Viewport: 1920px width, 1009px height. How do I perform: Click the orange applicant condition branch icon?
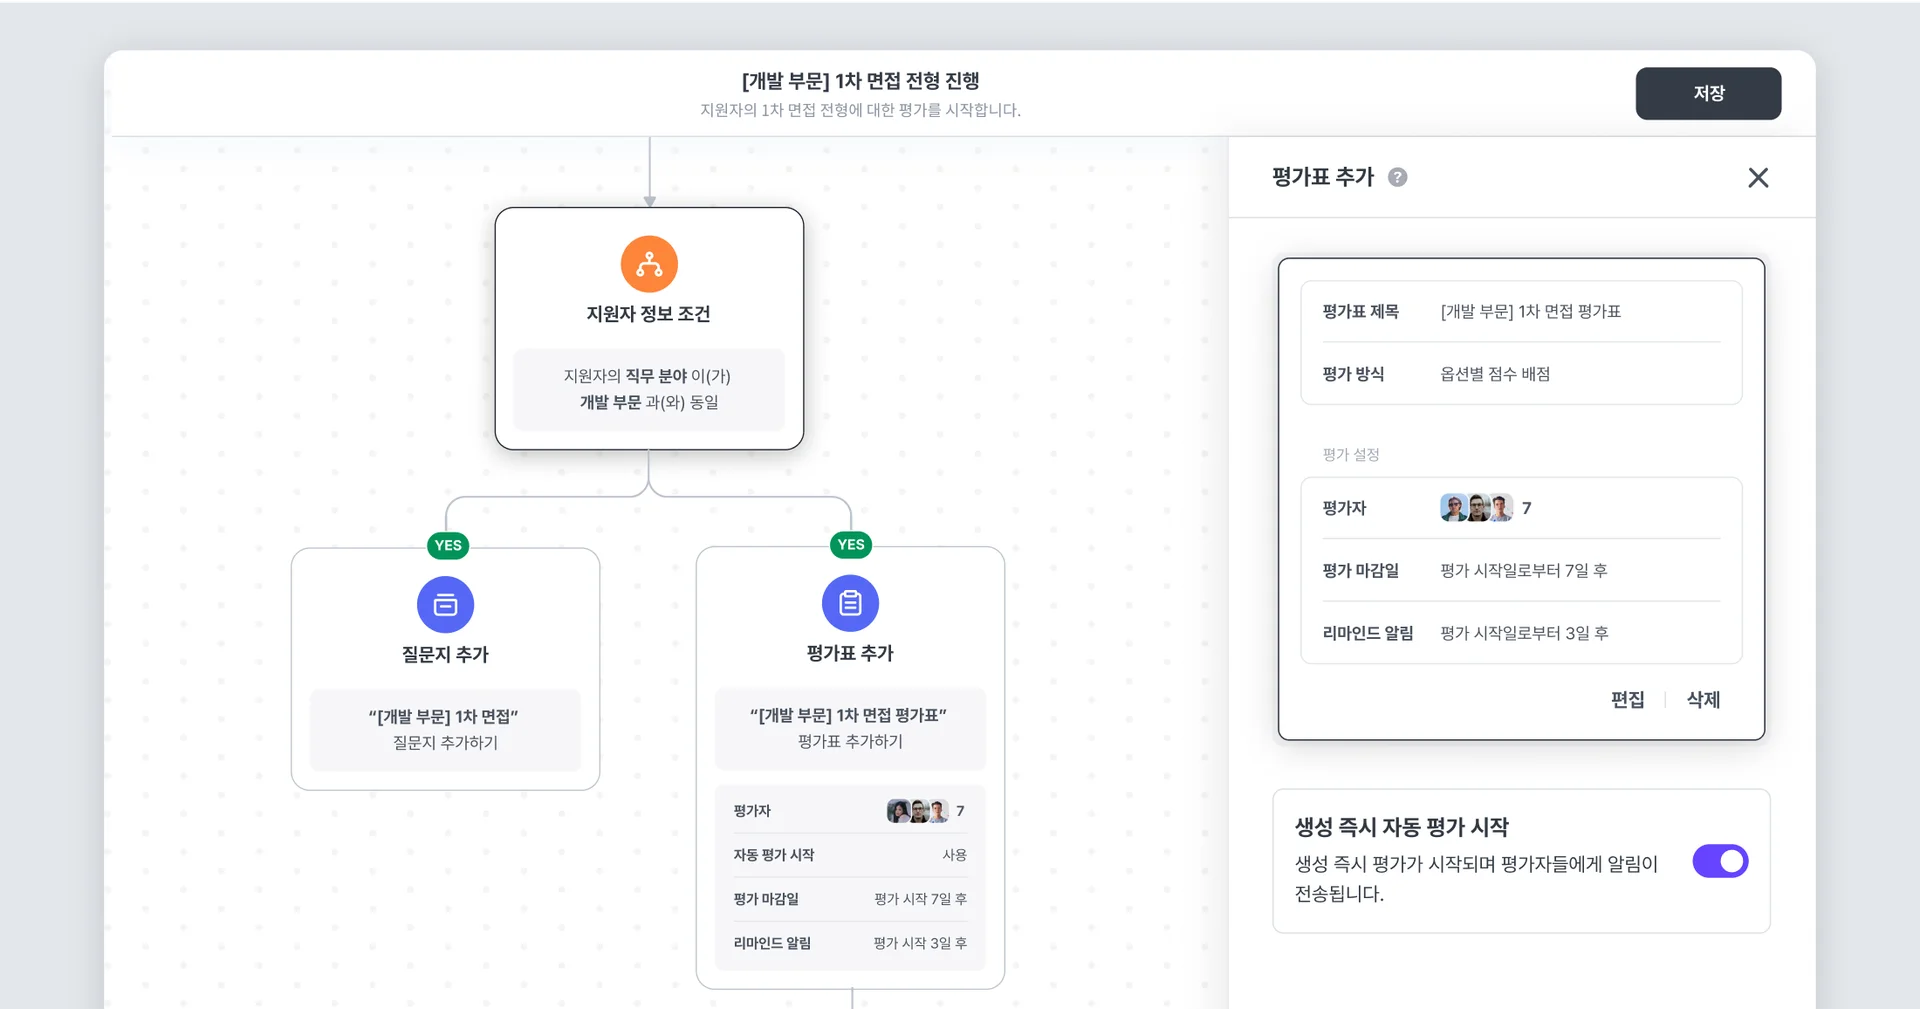(x=649, y=264)
